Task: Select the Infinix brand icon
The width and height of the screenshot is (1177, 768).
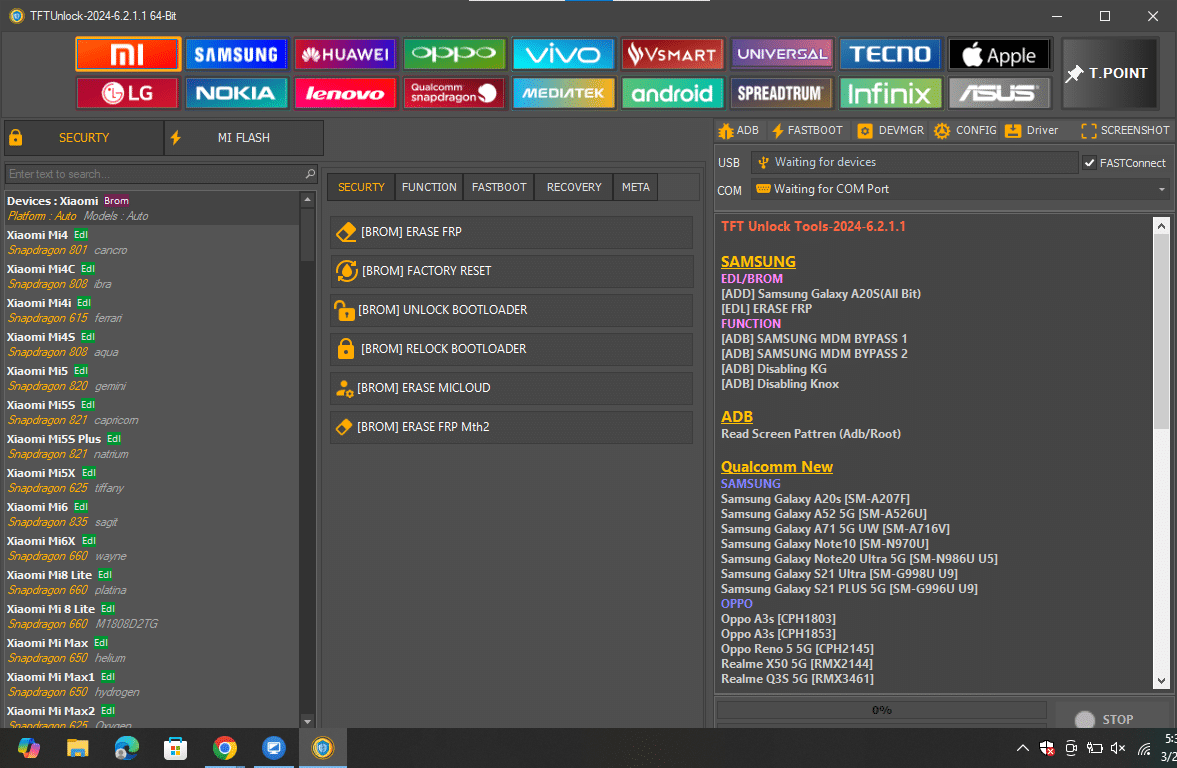Action: (x=890, y=92)
